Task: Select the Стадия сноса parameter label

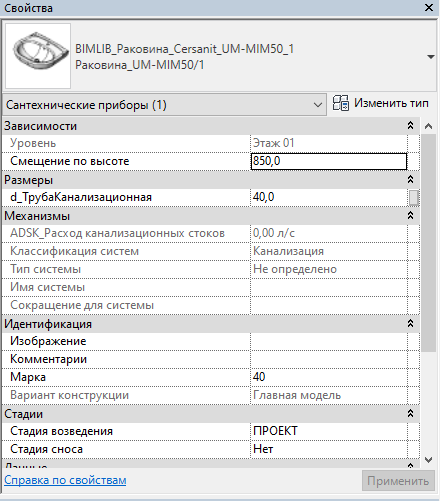Action: pyautogui.click(x=47, y=449)
